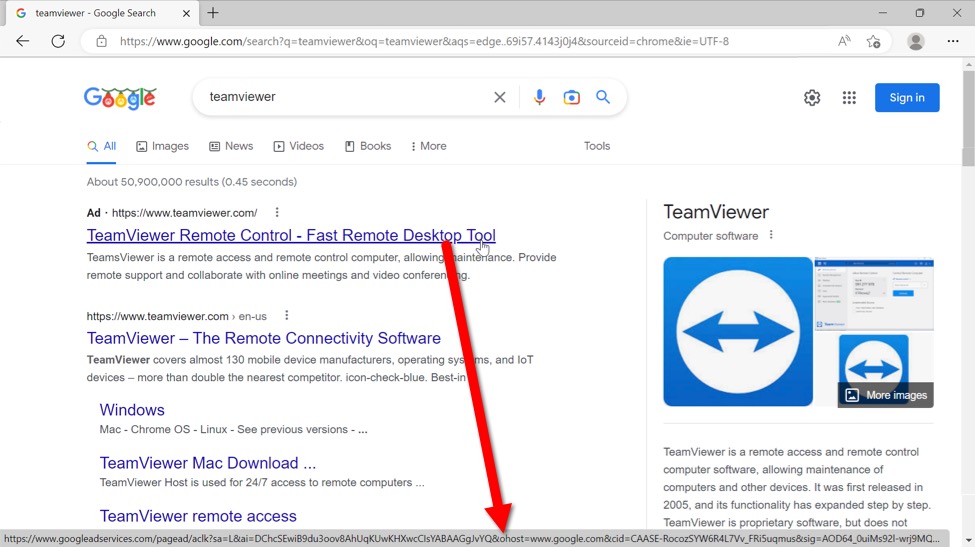Click inside the teamviewer search field
This screenshot has width=975, height=547.
click(x=340, y=97)
